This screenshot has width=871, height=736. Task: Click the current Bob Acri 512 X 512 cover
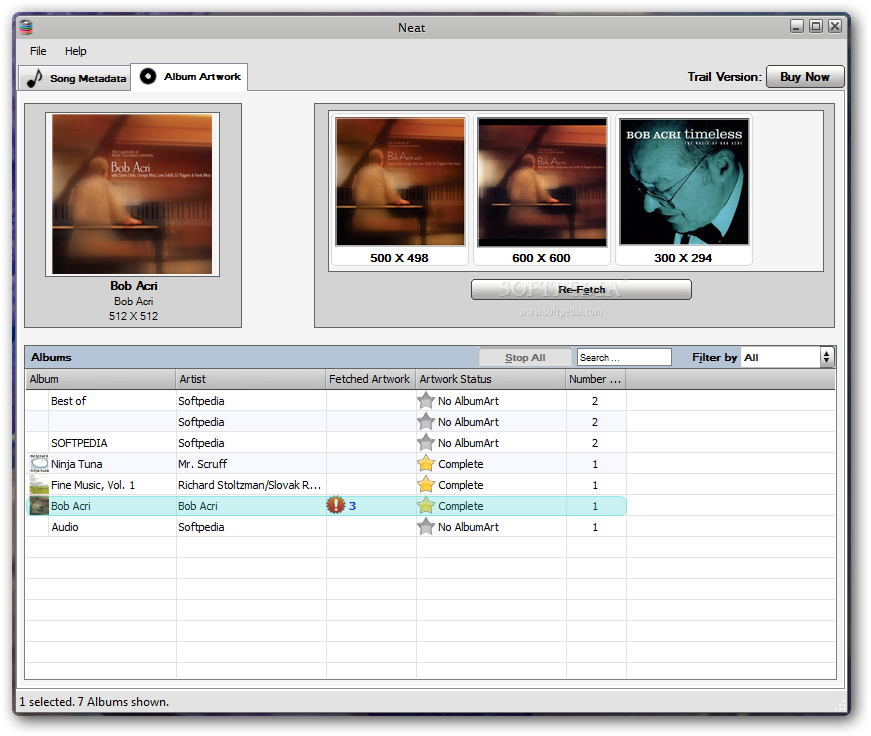(x=132, y=194)
